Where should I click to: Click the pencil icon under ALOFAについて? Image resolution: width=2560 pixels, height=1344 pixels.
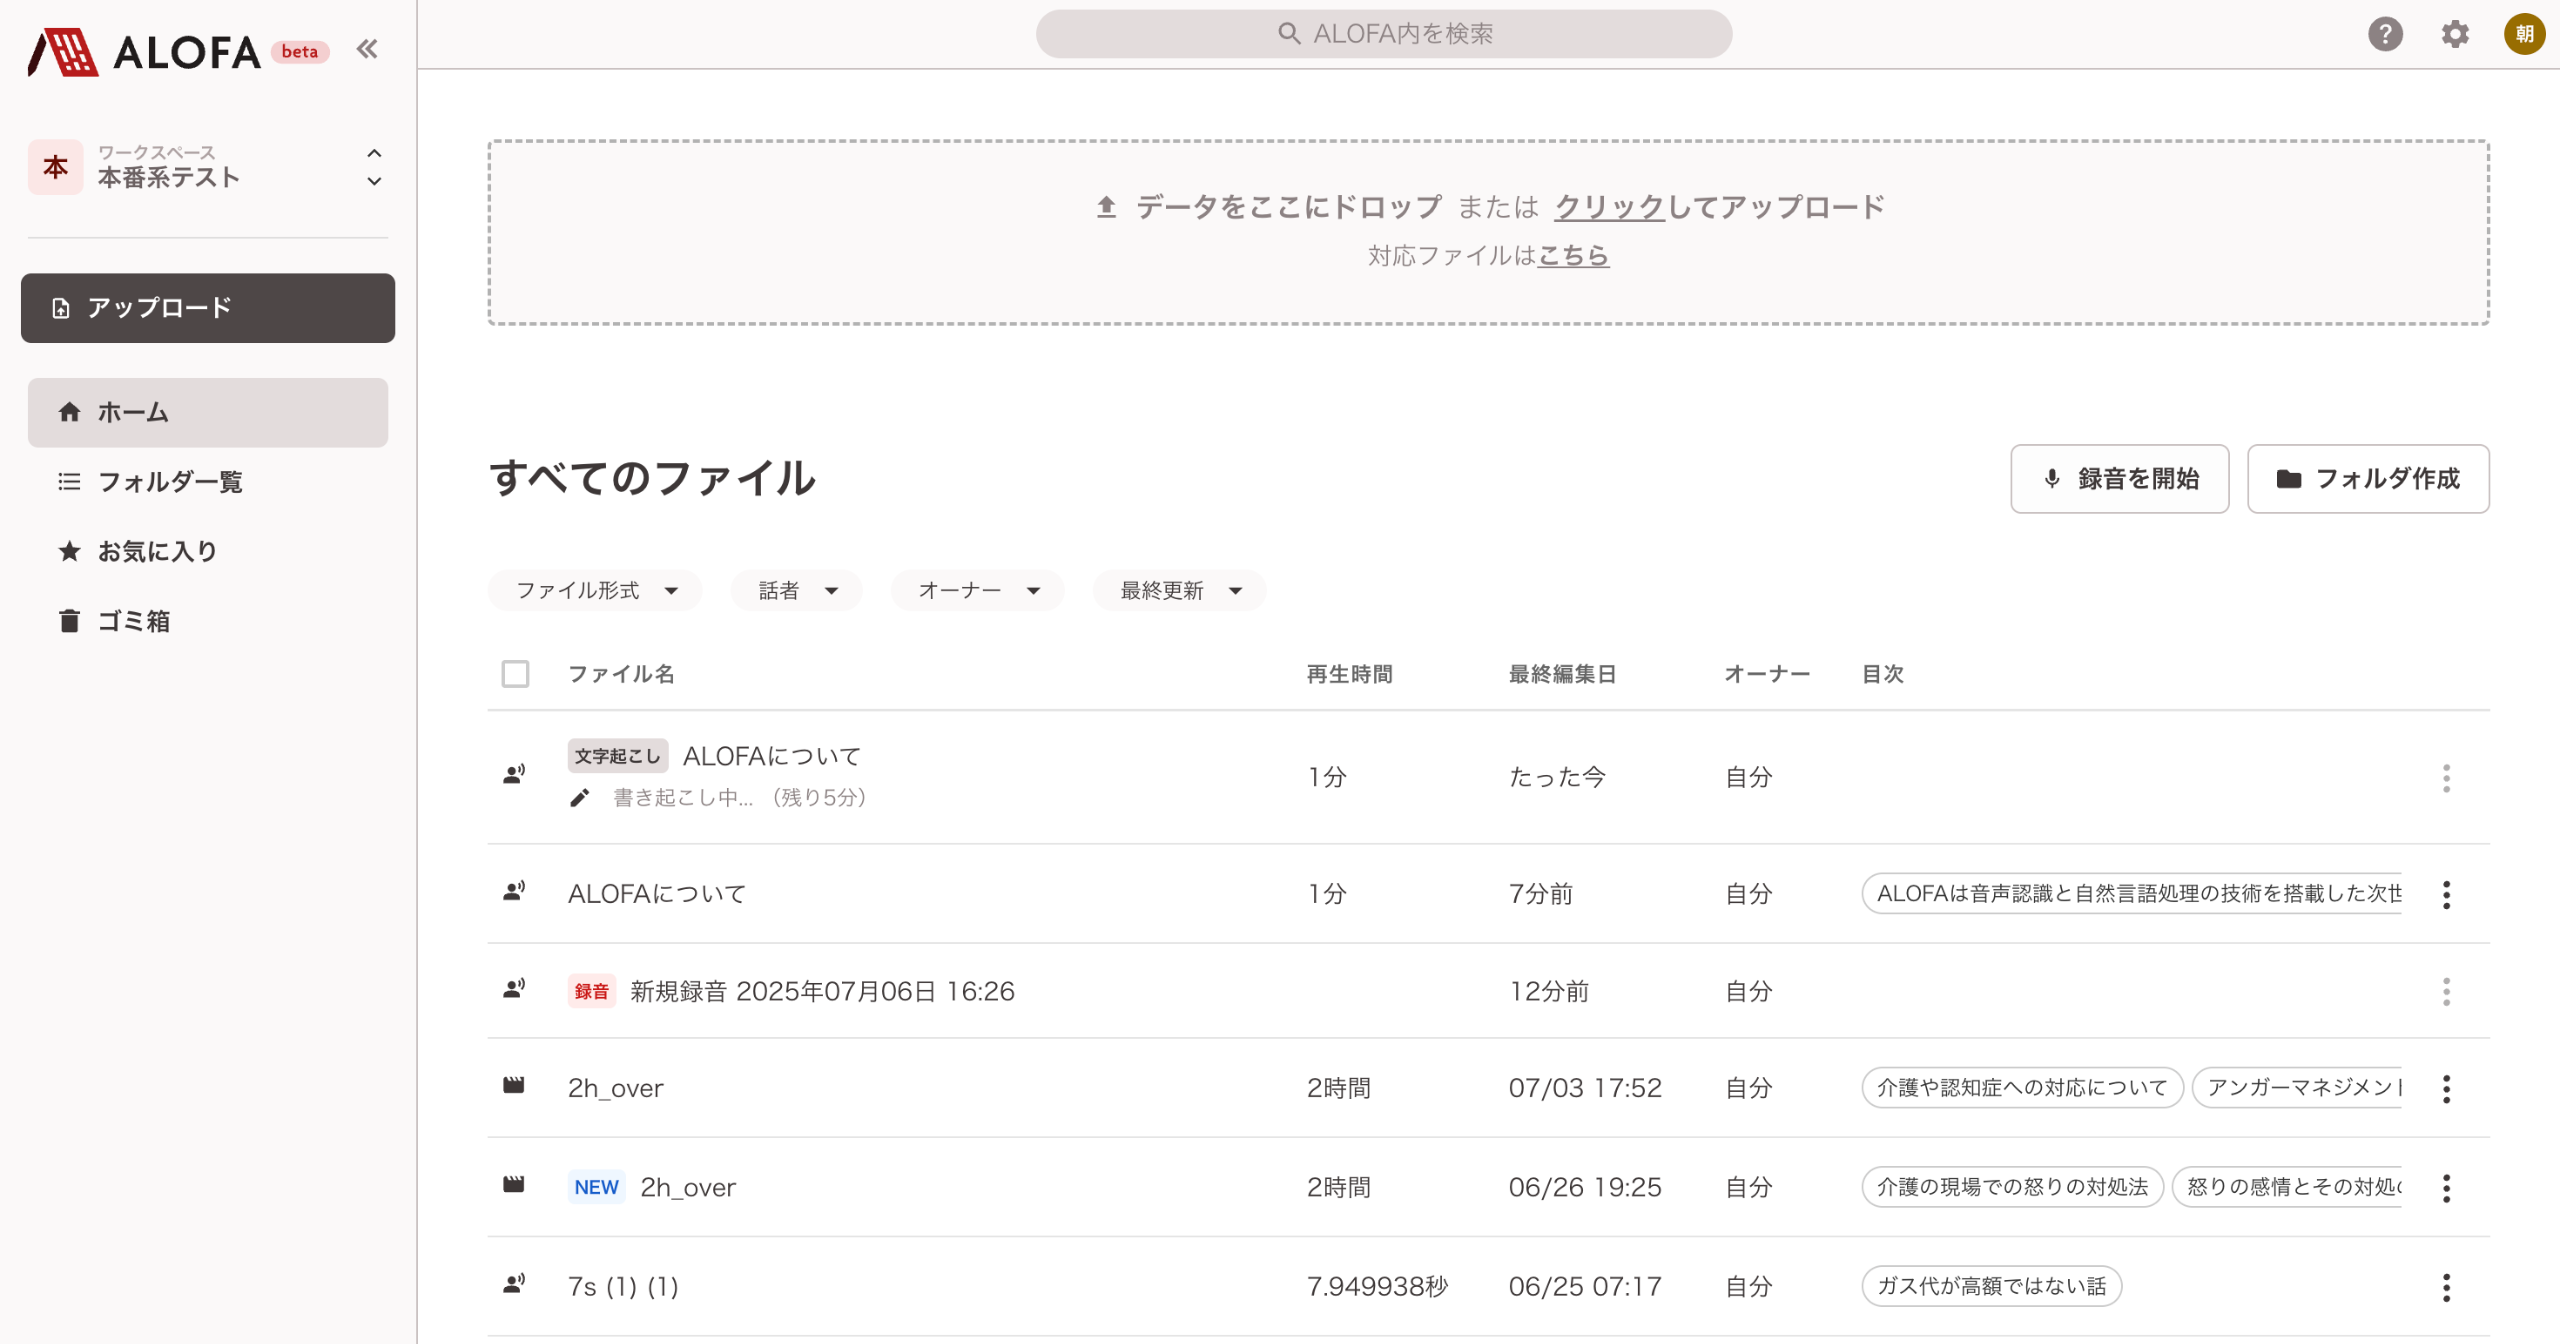point(579,798)
